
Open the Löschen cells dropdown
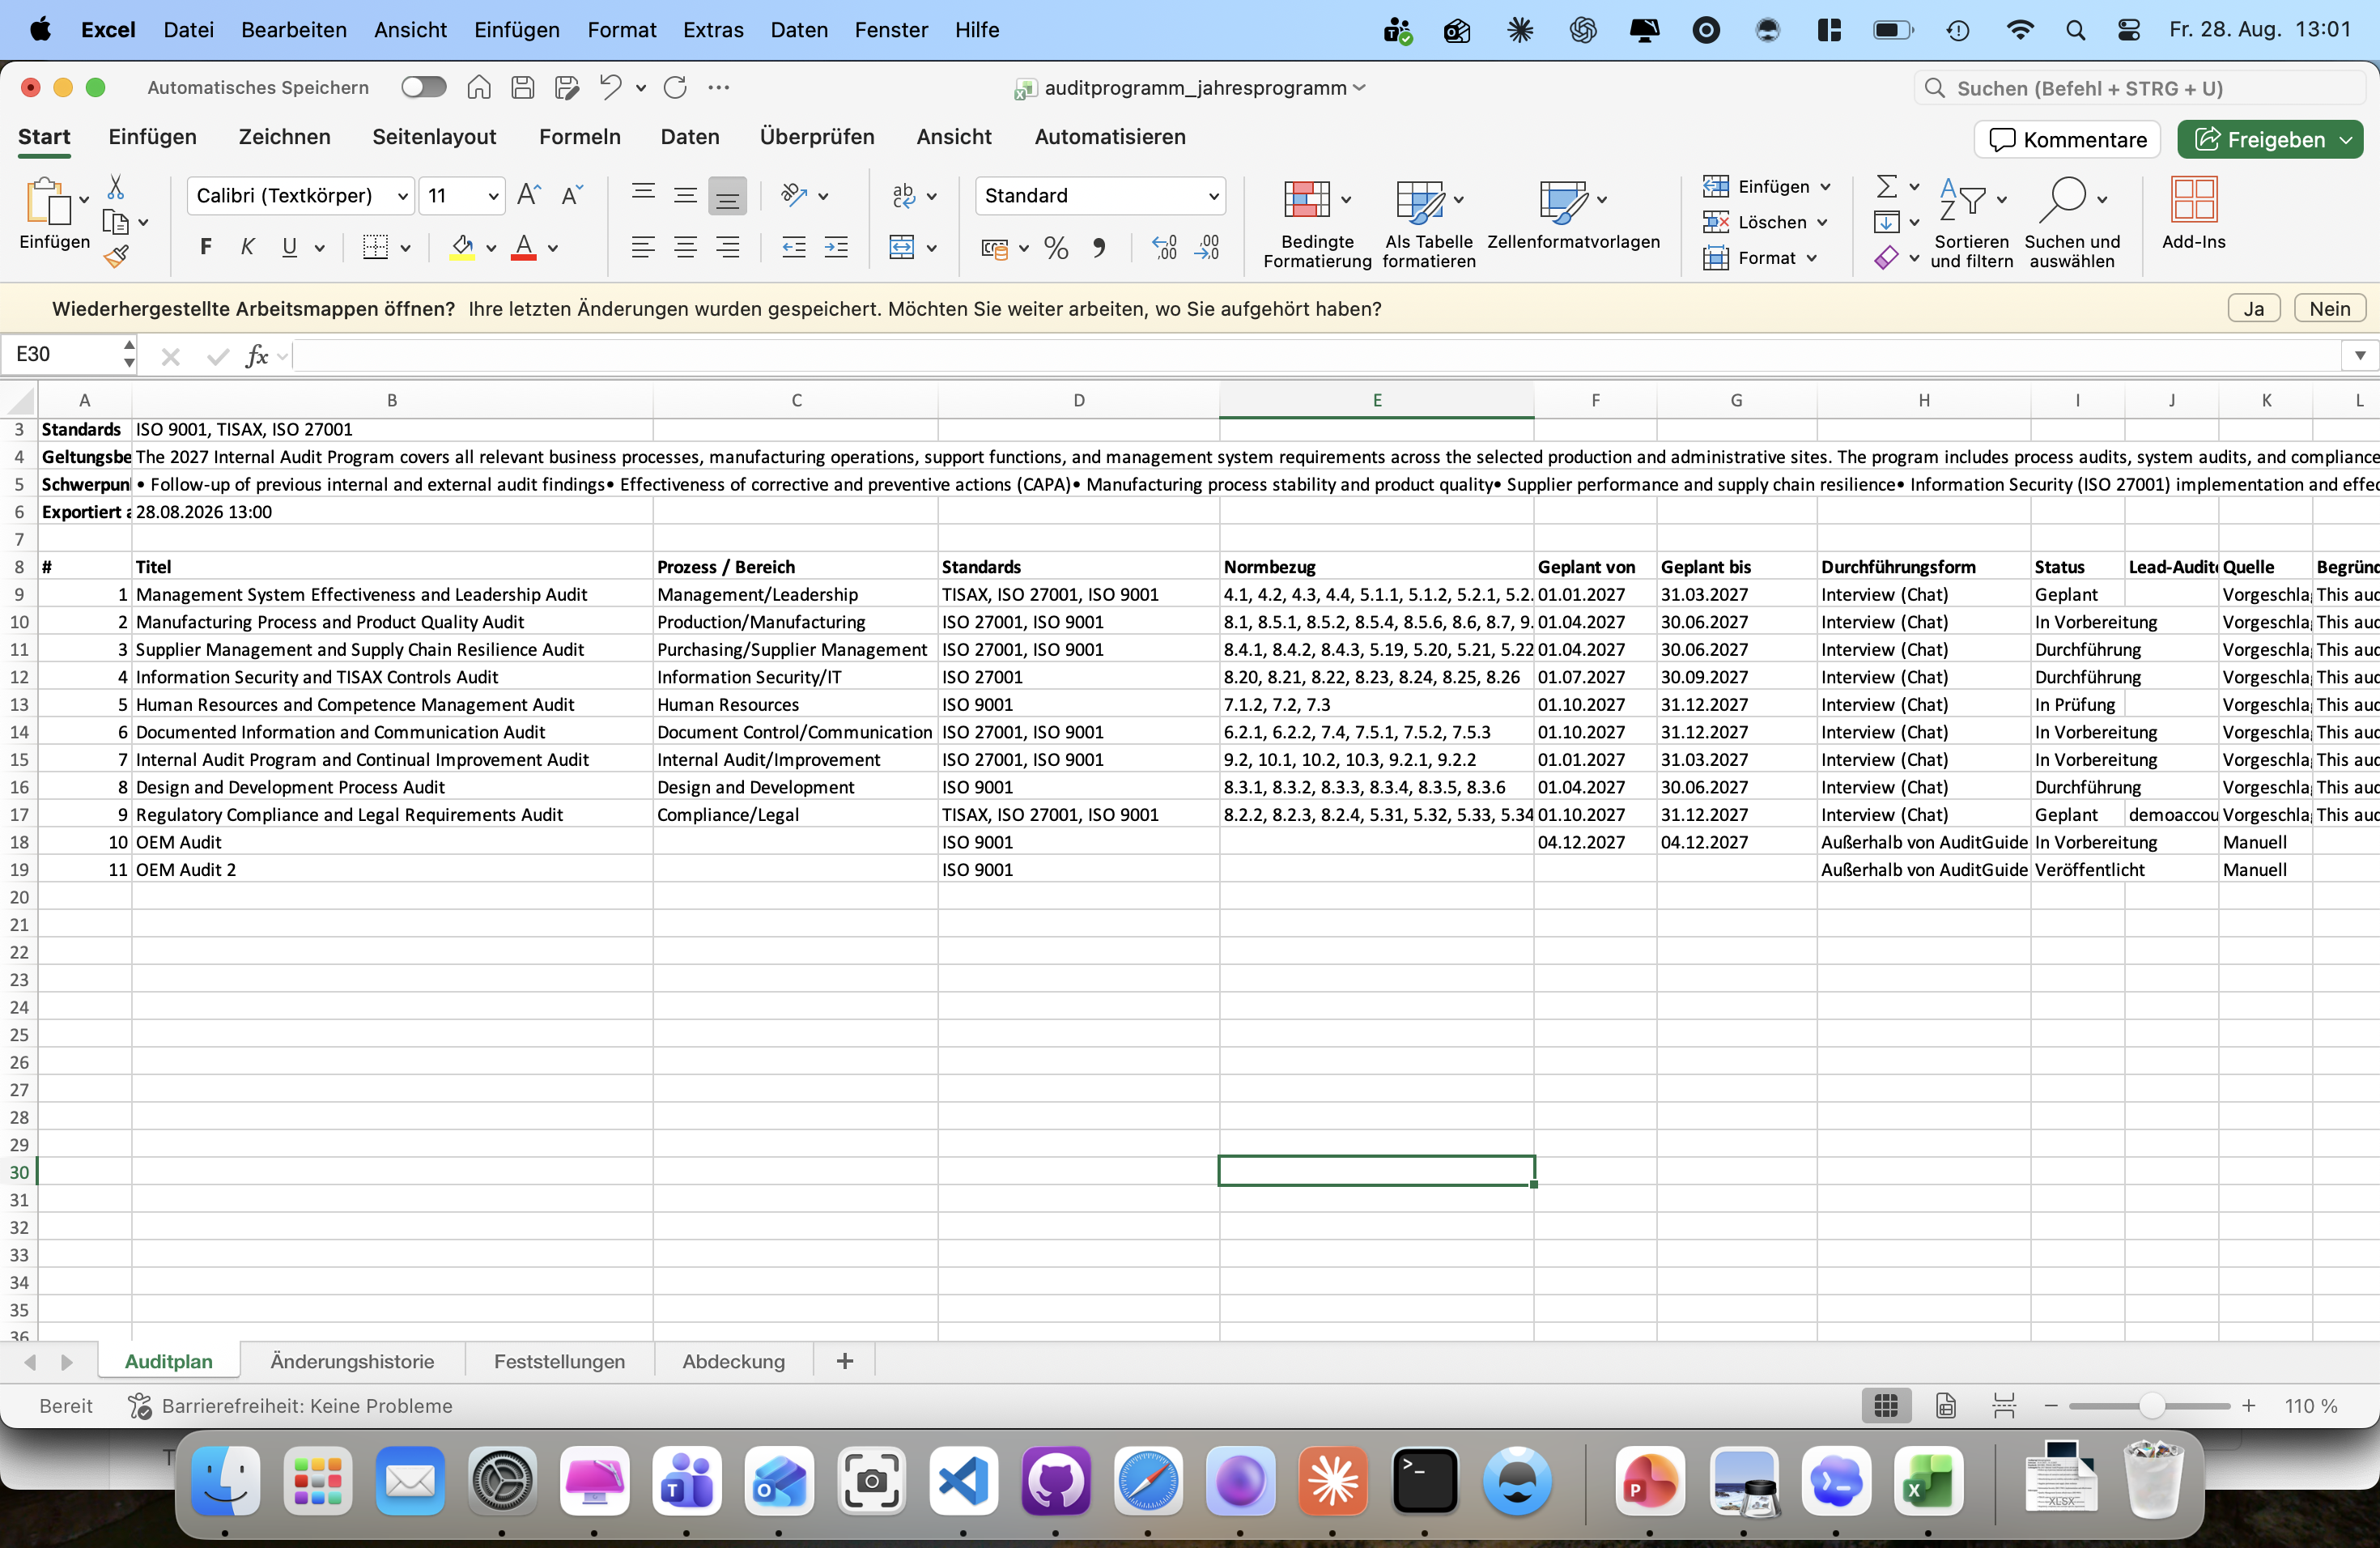pos(1822,222)
